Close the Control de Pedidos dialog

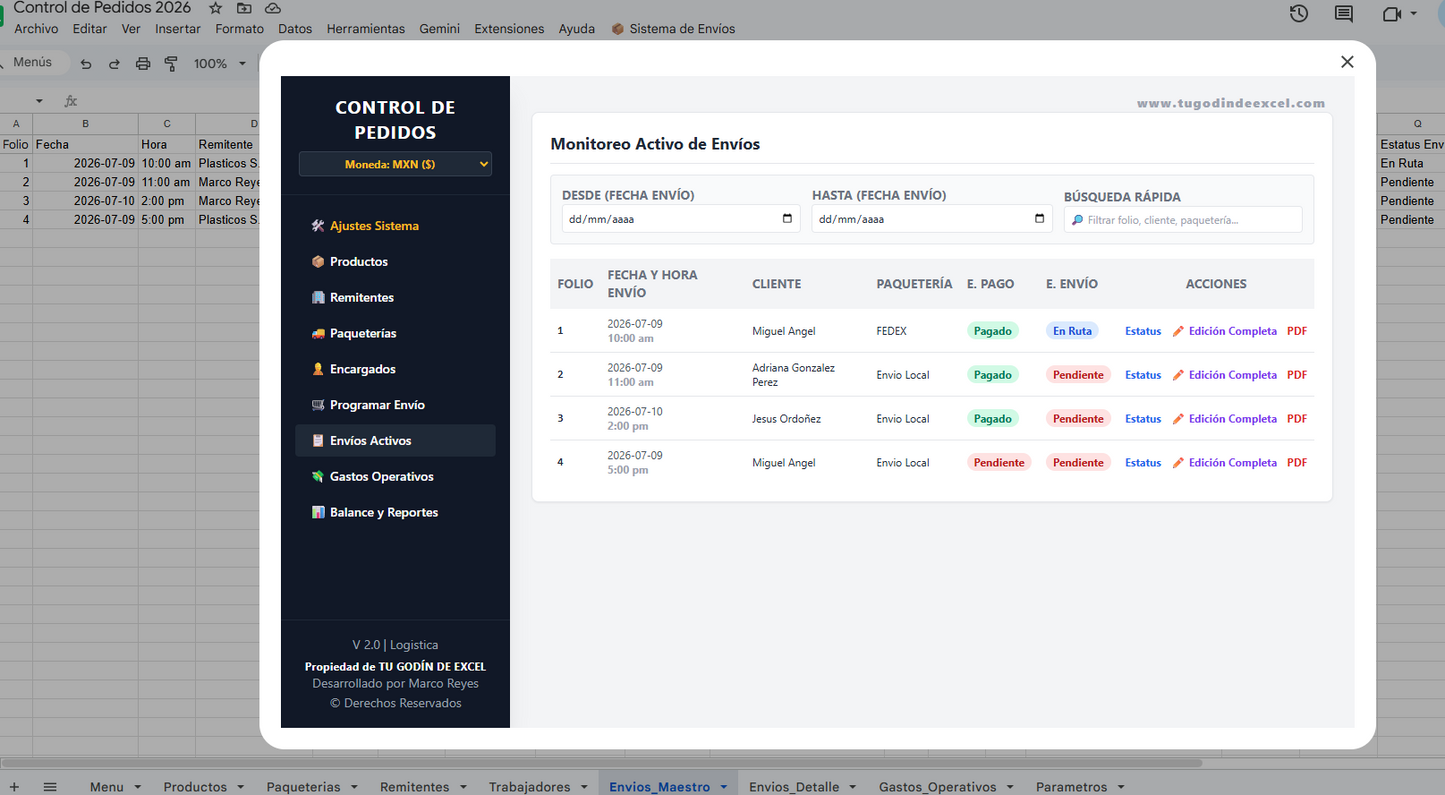(x=1347, y=62)
